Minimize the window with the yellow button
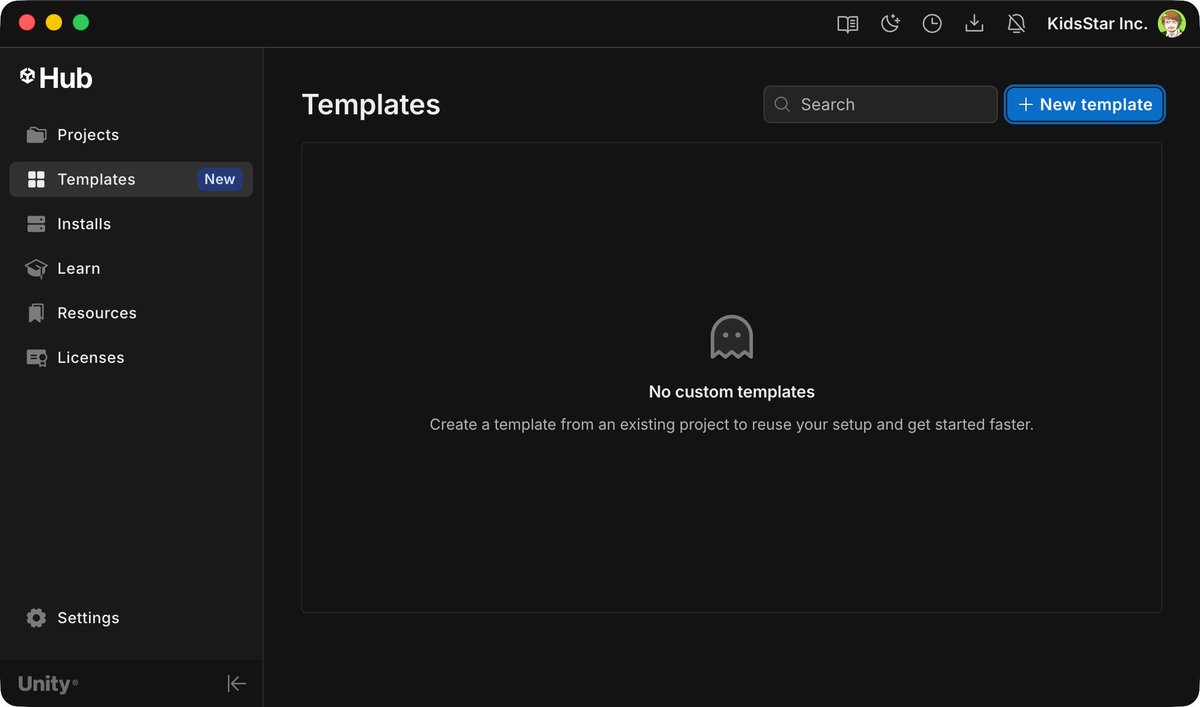The width and height of the screenshot is (1200, 707). pos(54,23)
